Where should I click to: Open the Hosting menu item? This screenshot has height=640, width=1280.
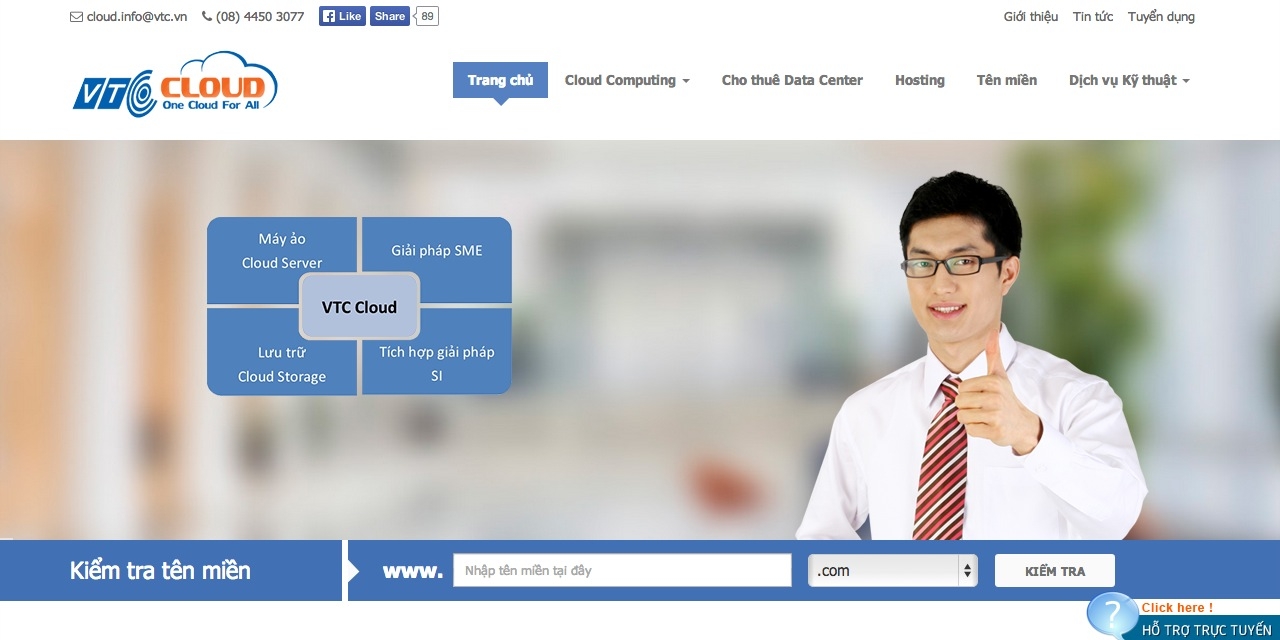pyautogui.click(x=920, y=80)
